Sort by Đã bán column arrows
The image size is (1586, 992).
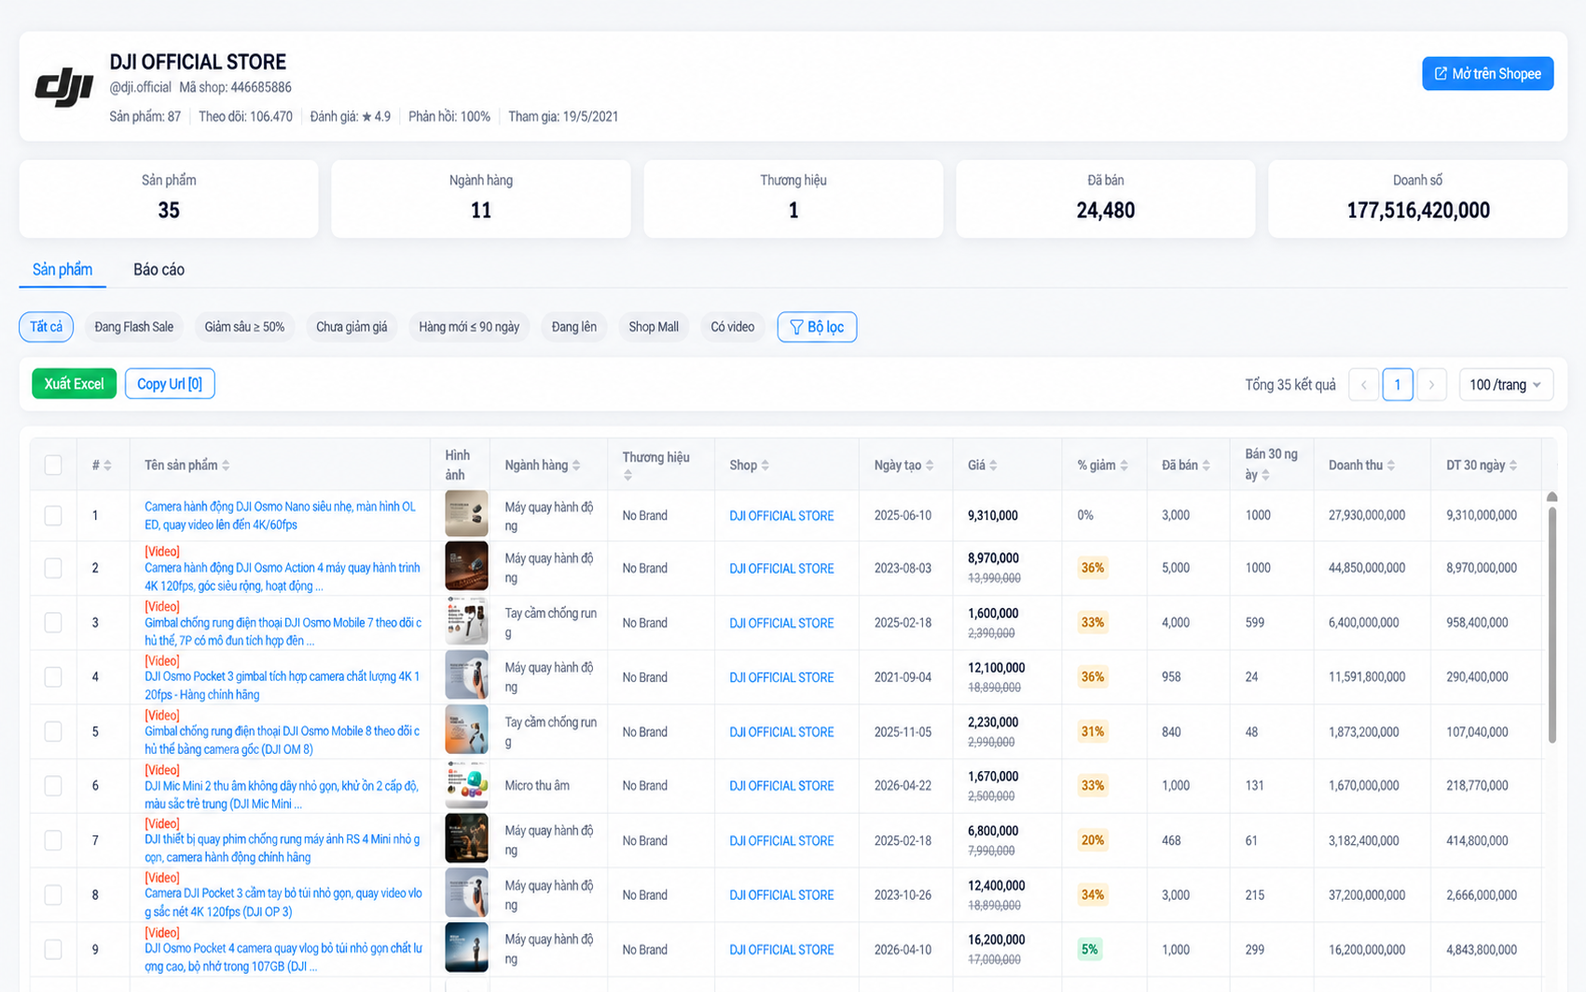1206,465
